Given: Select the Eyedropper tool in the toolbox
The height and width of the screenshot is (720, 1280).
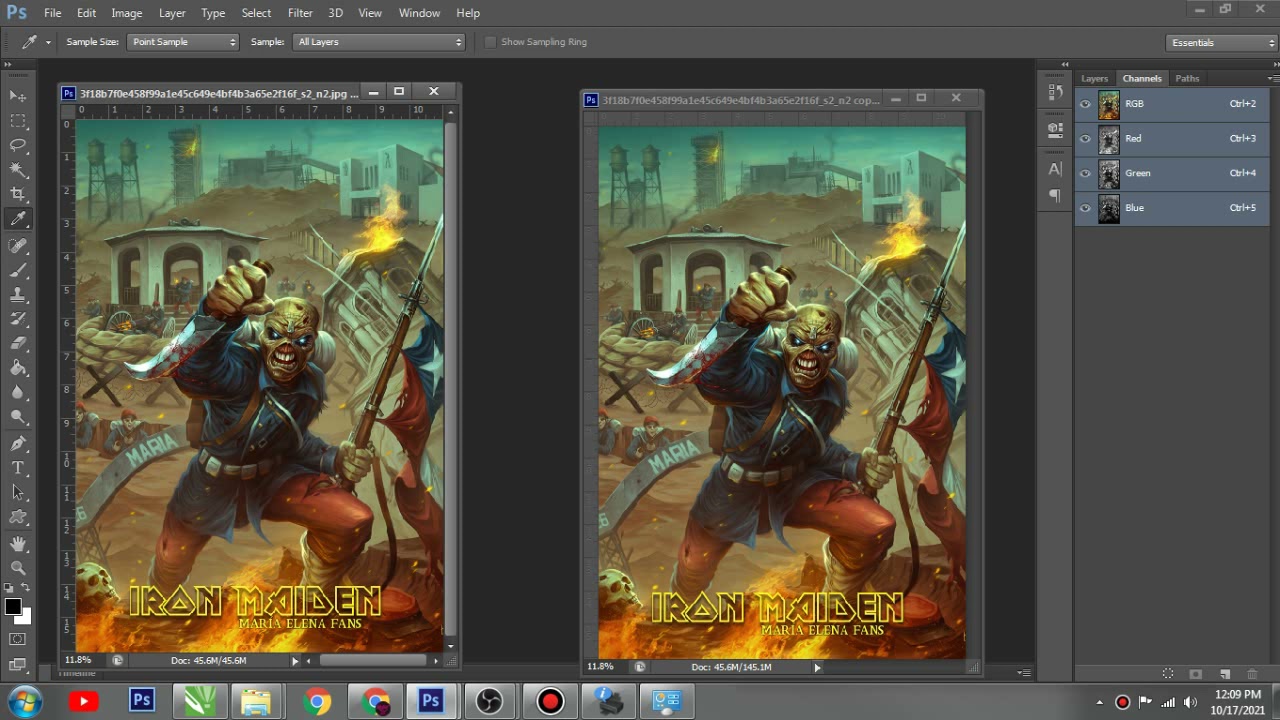Looking at the screenshot, I should tap(18, 219).
